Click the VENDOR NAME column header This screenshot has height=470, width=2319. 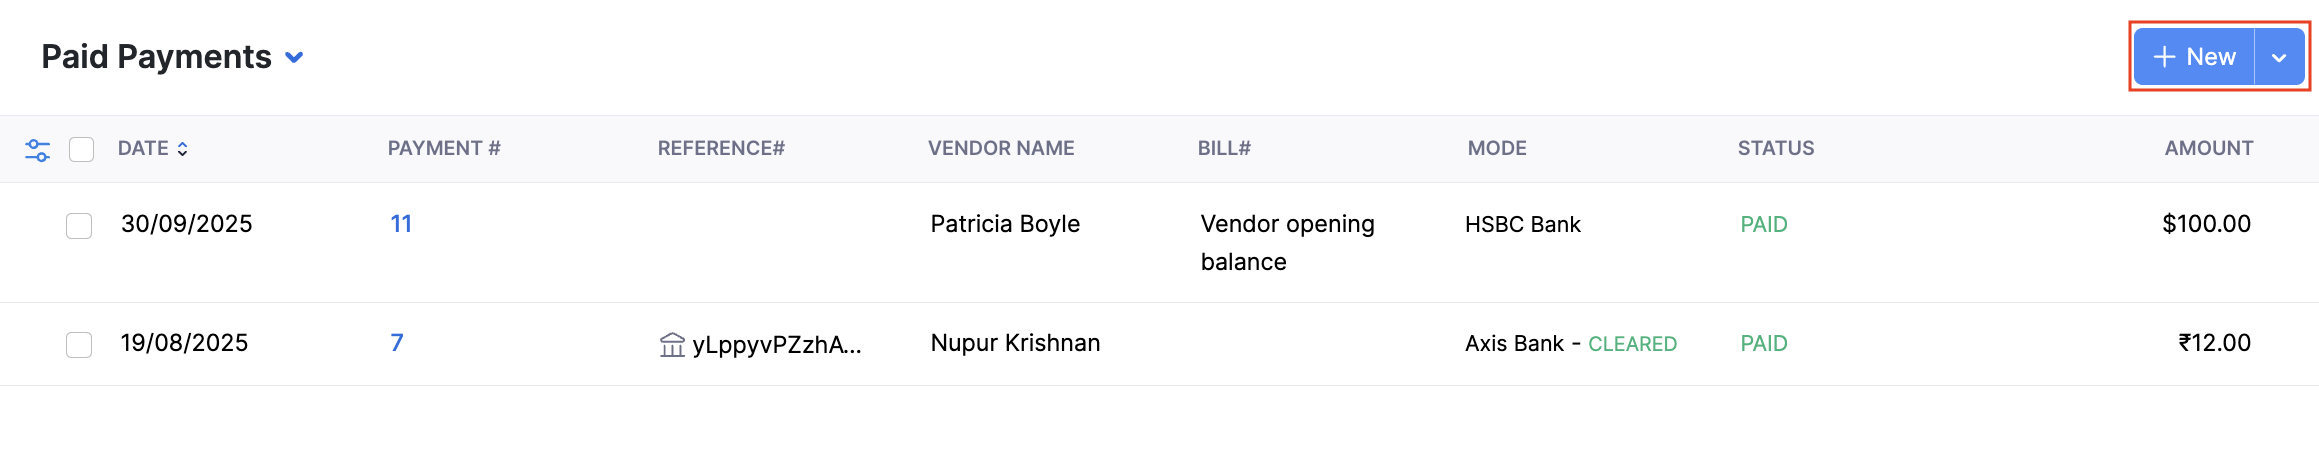point(1001,149)
